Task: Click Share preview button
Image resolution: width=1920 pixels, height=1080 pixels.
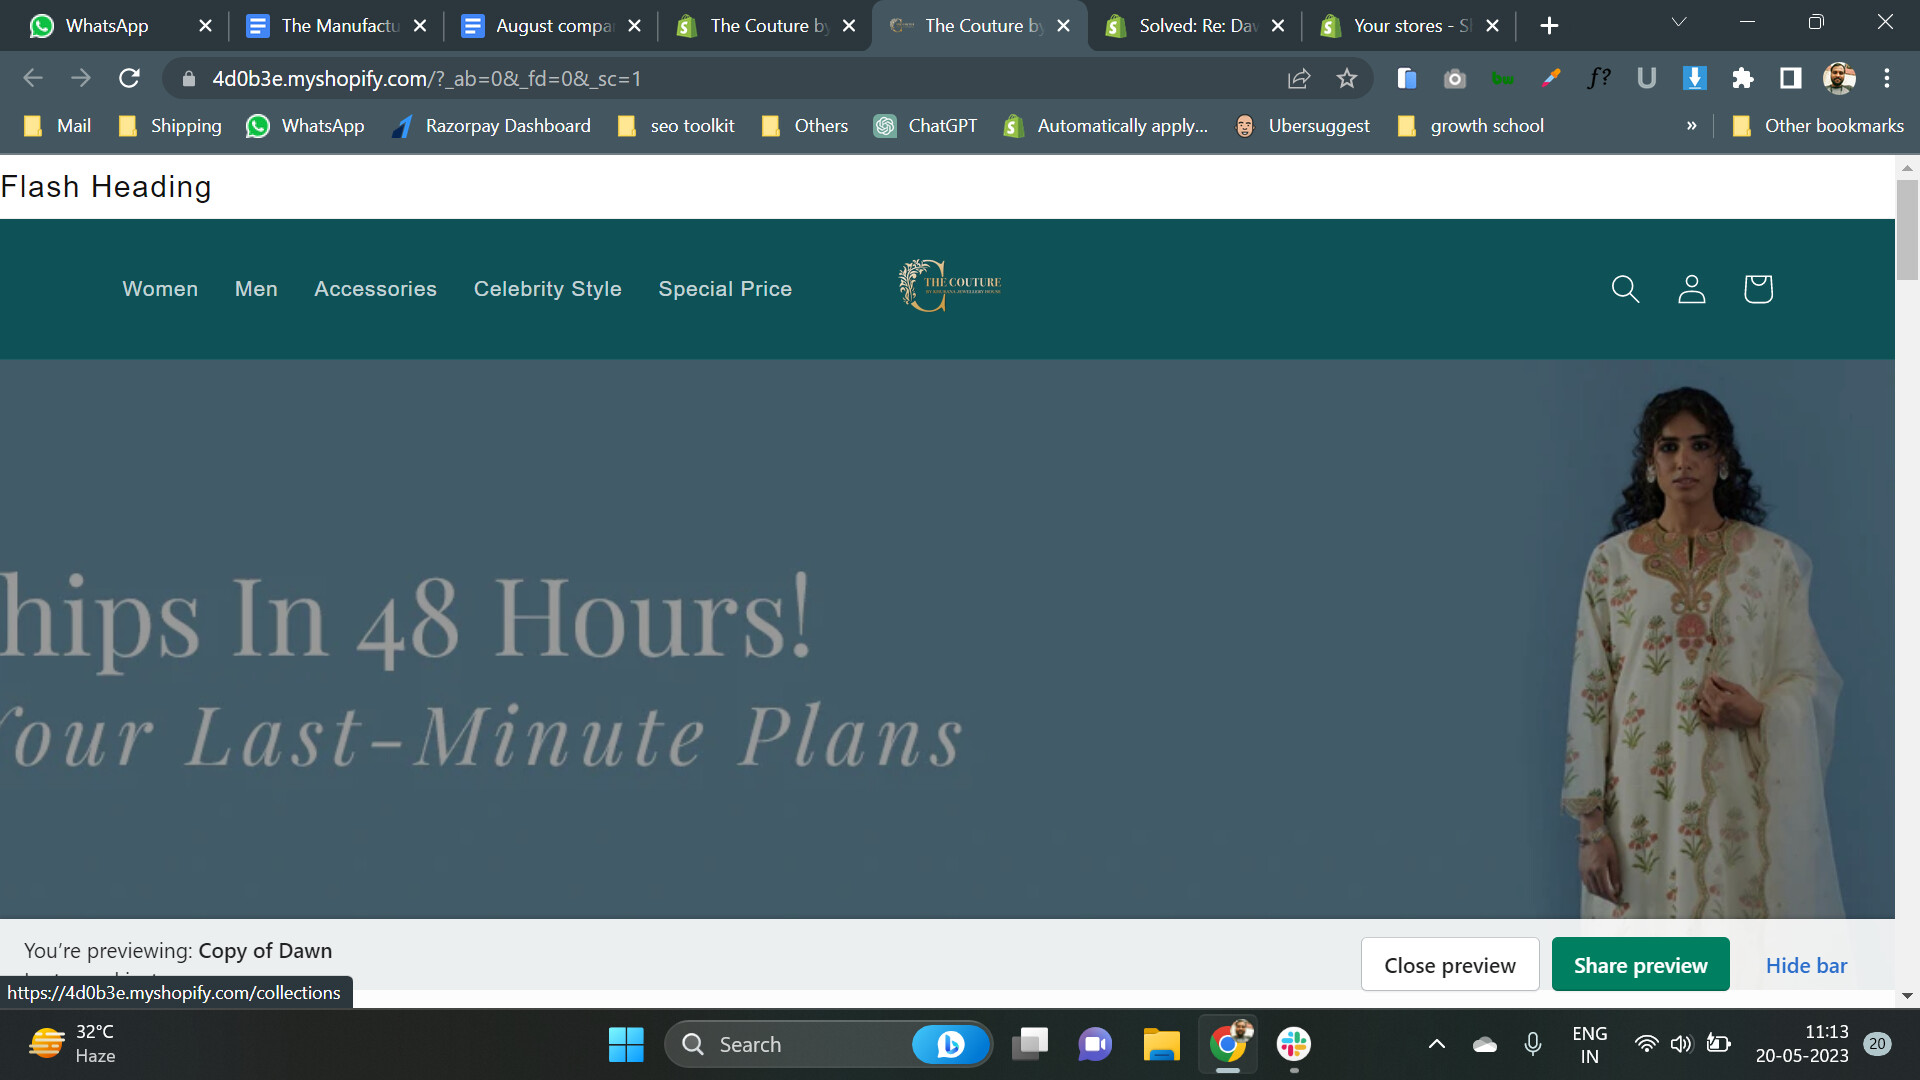Action: tap(1640, 964)
